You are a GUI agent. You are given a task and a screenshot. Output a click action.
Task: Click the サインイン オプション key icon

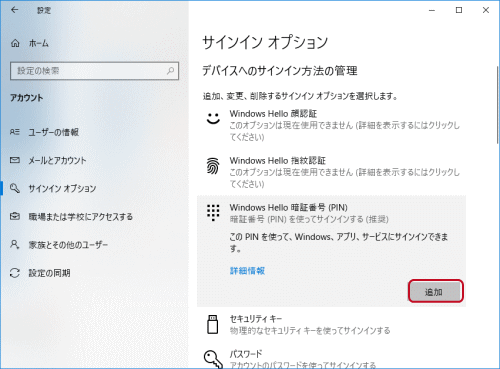tap(15, 188)
